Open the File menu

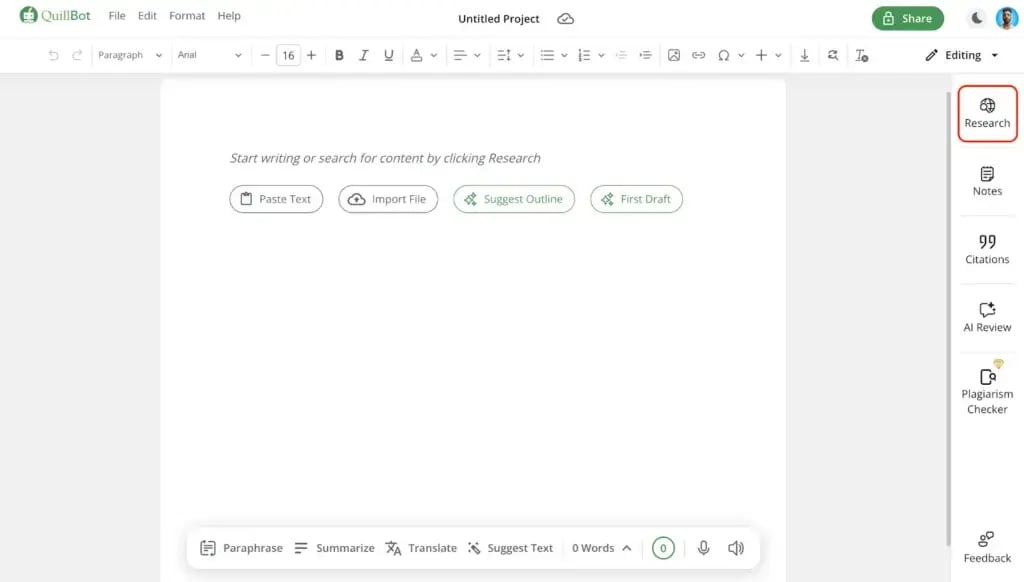point(117,16)
